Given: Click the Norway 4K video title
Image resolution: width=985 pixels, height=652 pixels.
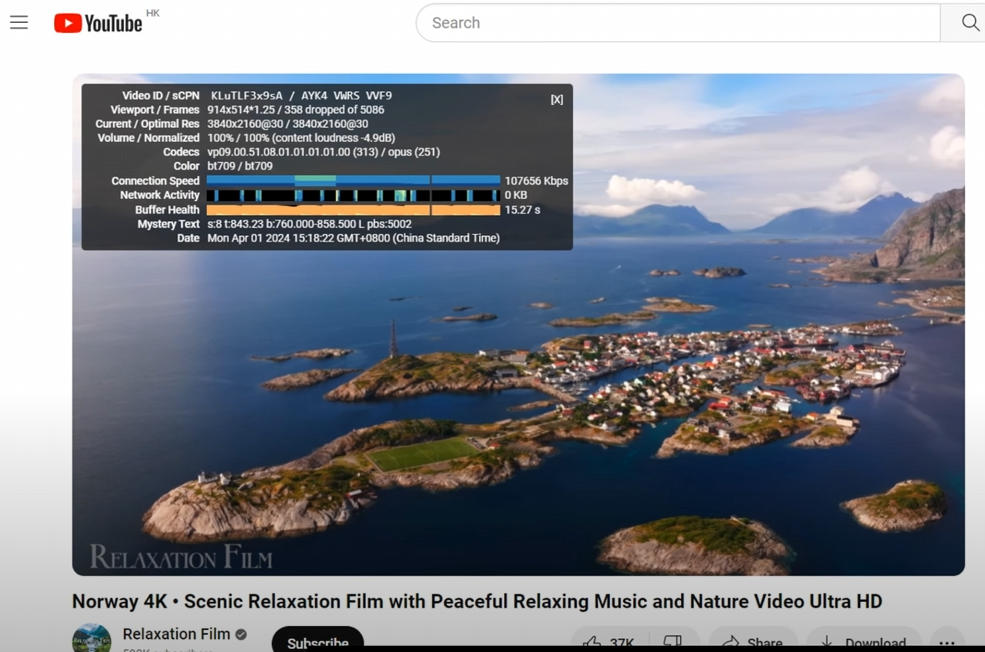Looking at the screenshot, I should click(477, 601).
